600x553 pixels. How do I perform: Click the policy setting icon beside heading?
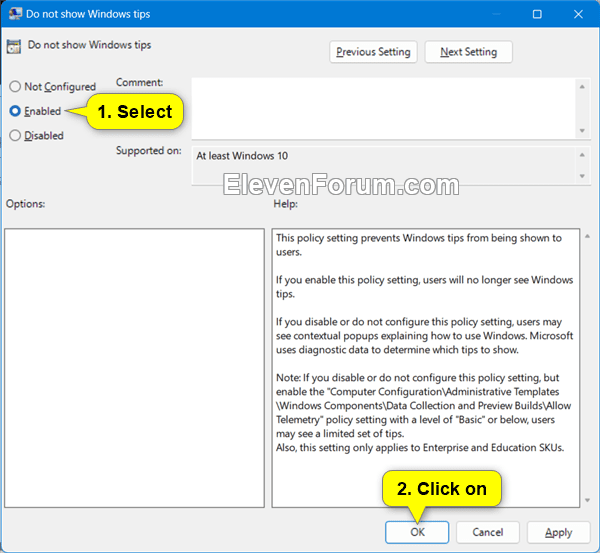pyautogui.click(x=14, y=47)
